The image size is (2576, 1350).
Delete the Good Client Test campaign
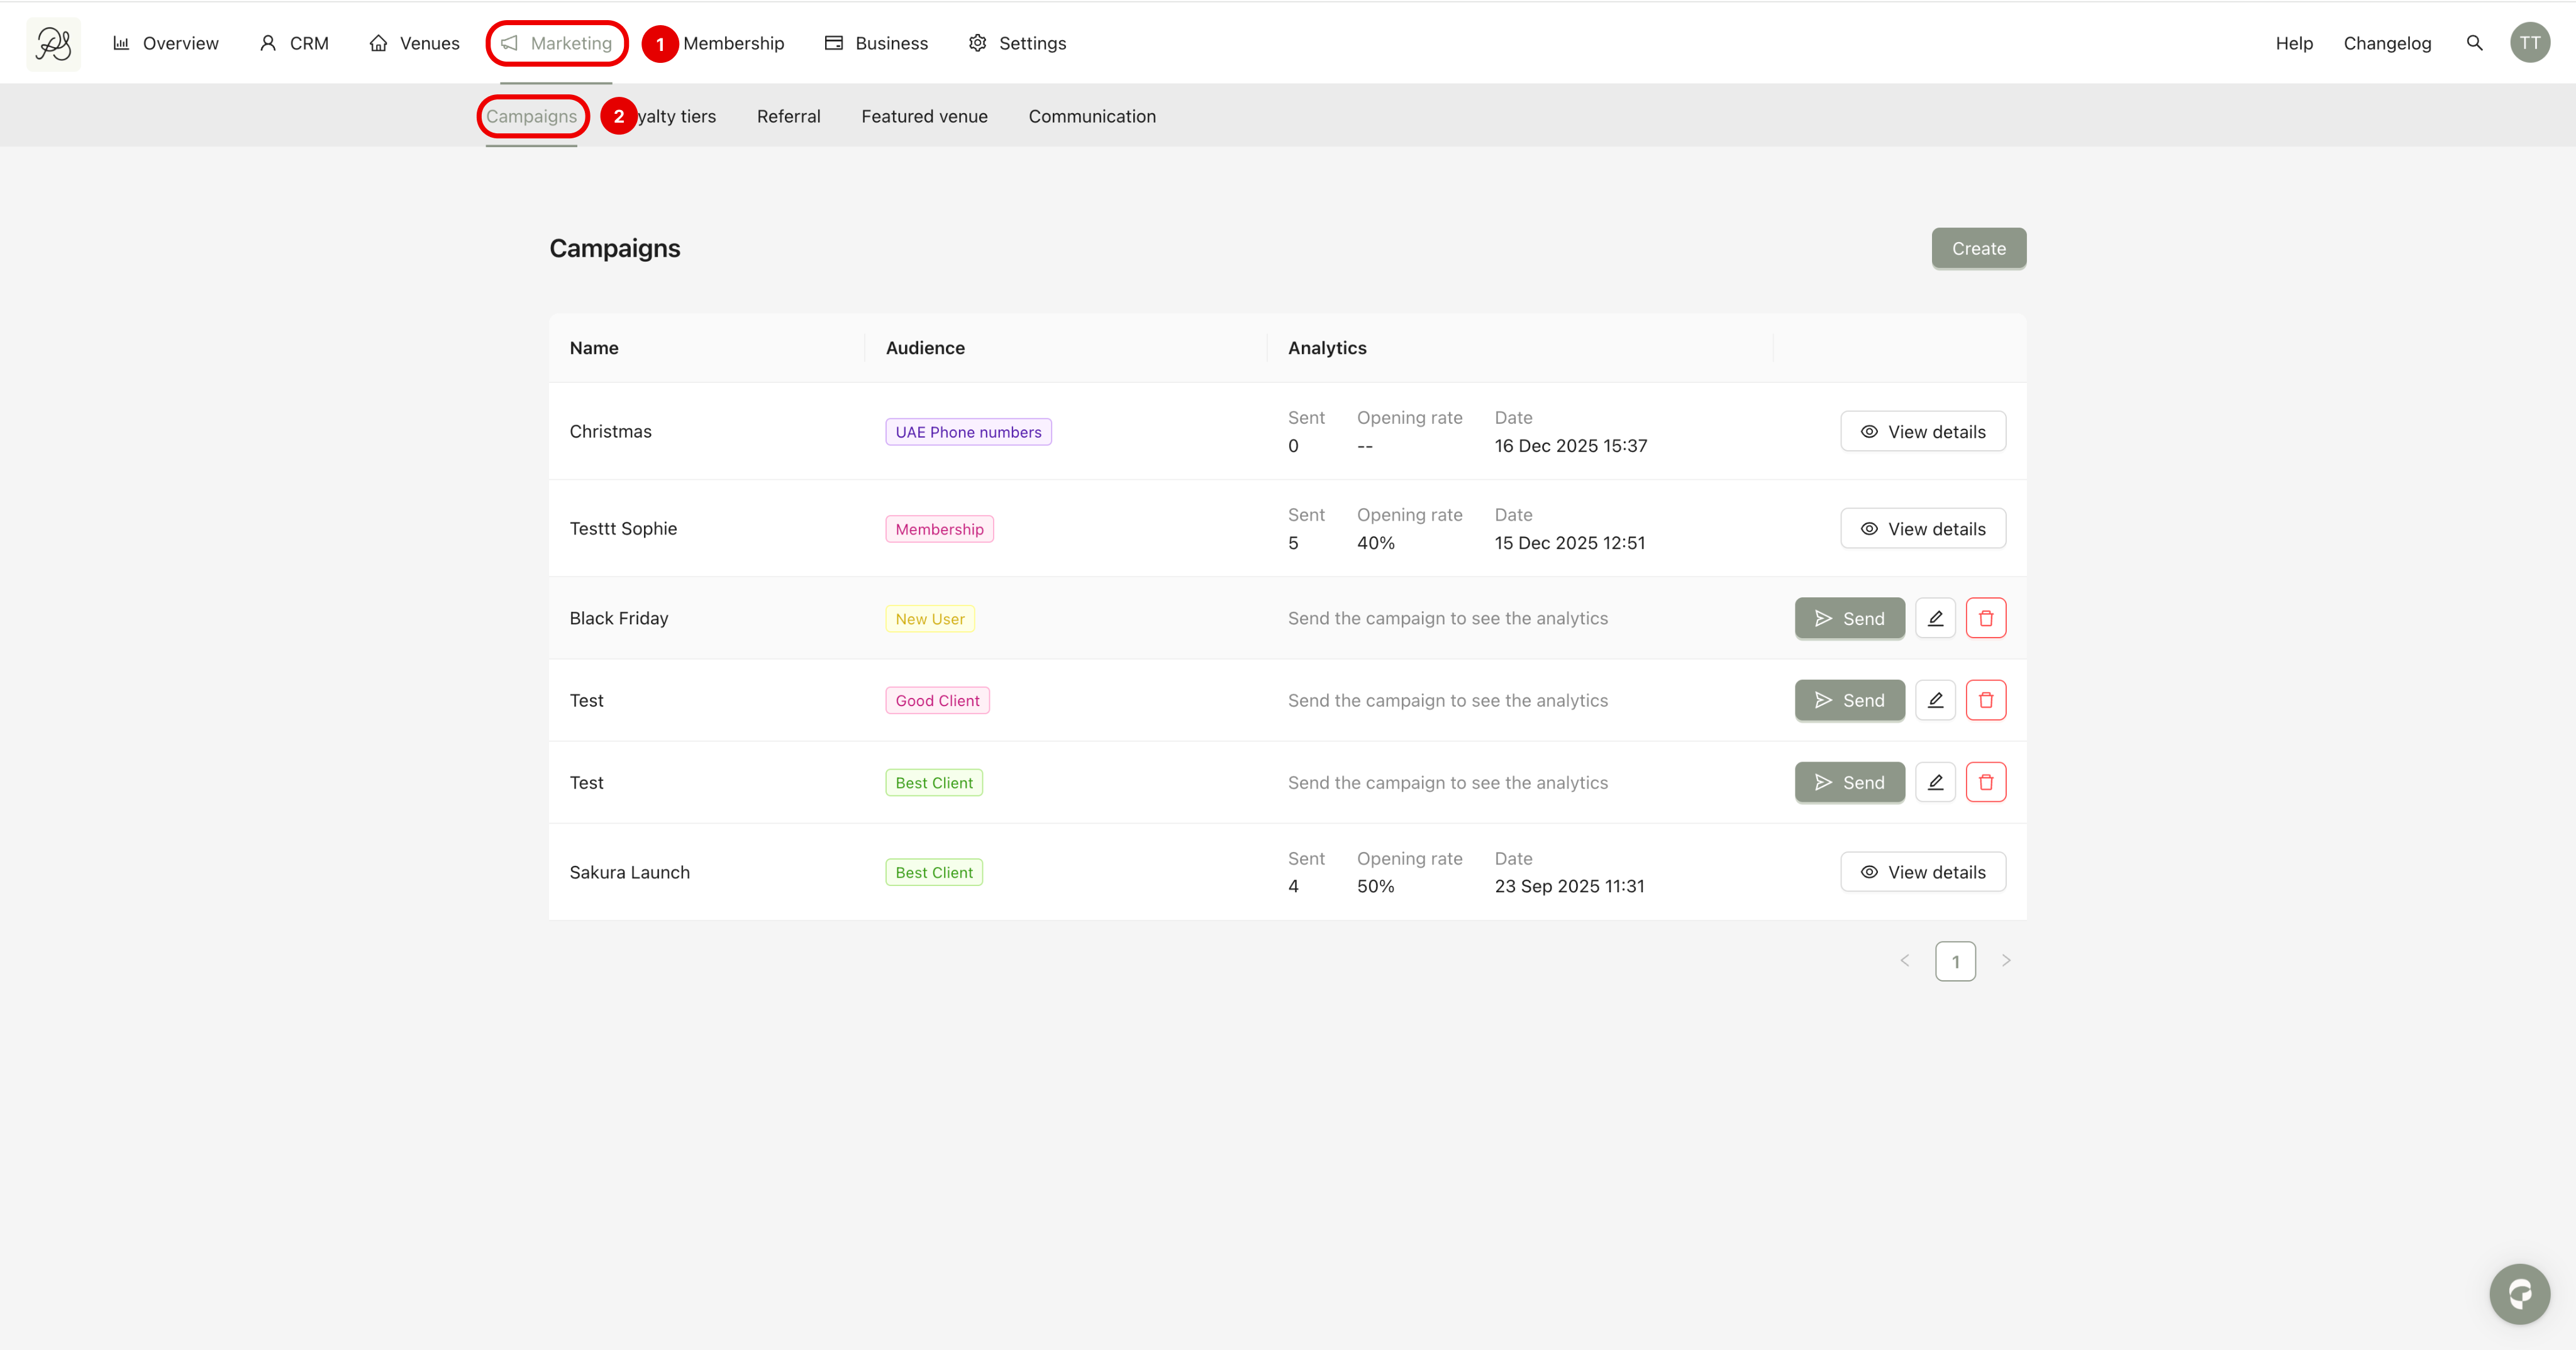1985,700
